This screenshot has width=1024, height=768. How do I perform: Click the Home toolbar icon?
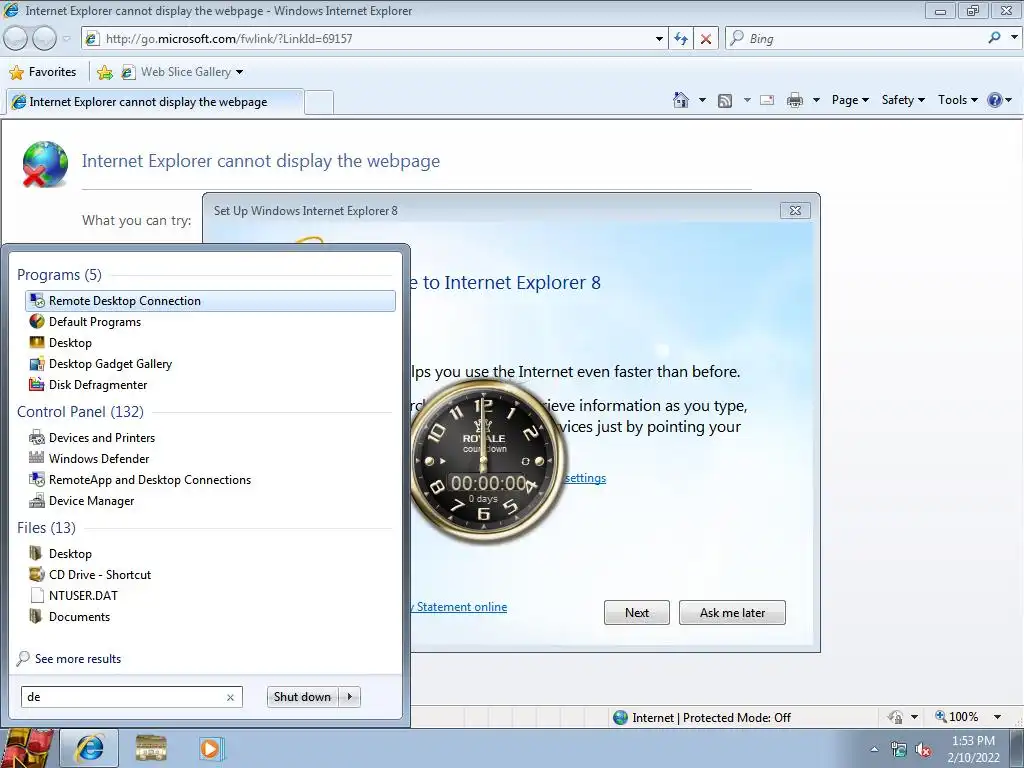[681, 100]
